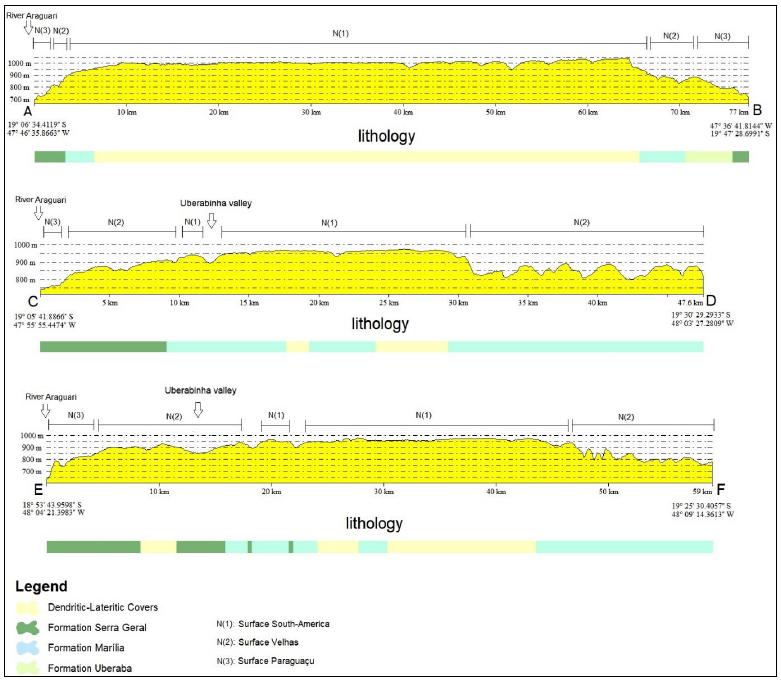Pick the Formation Uberaba legend swatch
781x681 pixels.
[33, 667]
